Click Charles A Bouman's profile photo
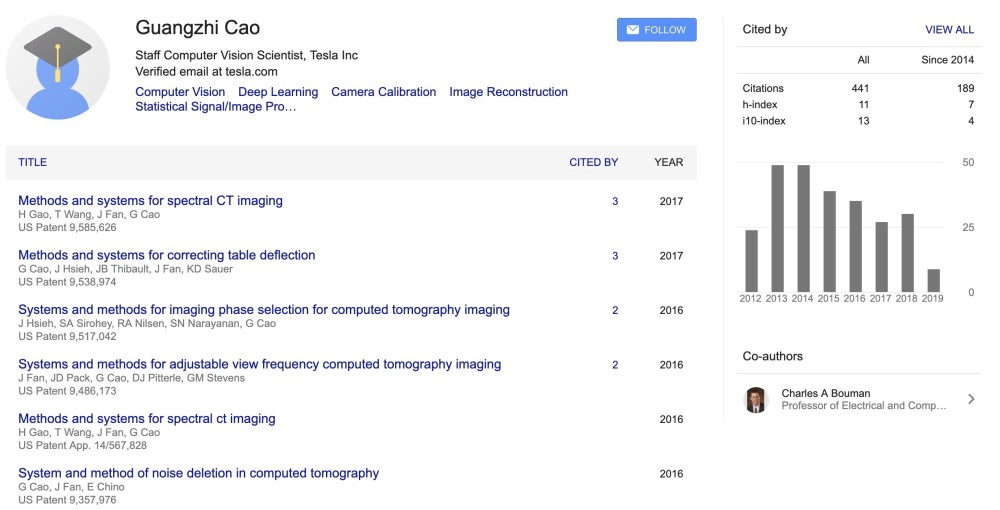The width and height of the screenshot is (1000, 510). pyautogui.click(x=756, y=400)
